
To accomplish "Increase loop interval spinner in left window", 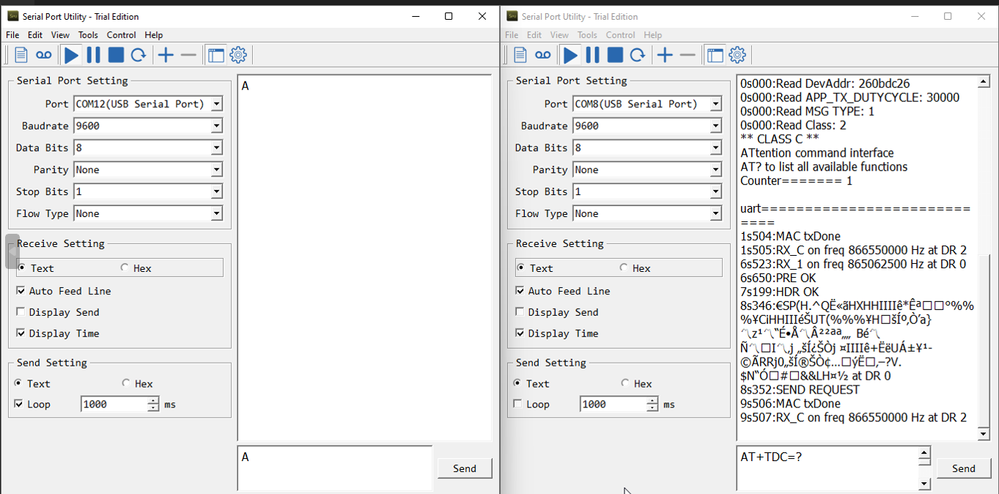I will [x=153, y=400].
